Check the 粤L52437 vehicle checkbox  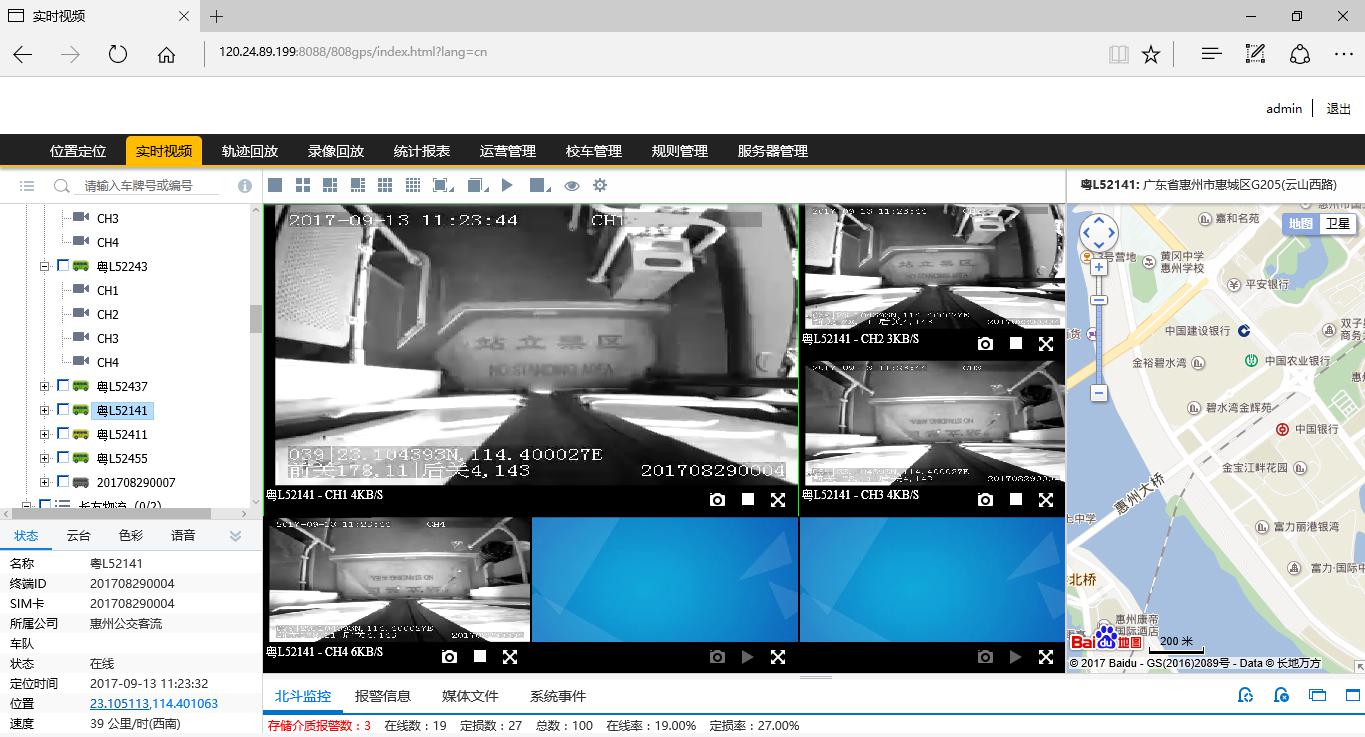point(63,386)
